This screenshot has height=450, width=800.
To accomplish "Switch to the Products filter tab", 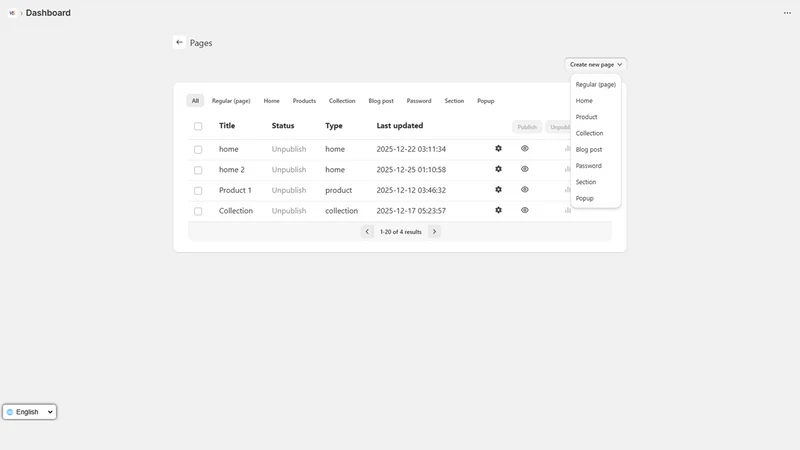I will tap(304, 101).
